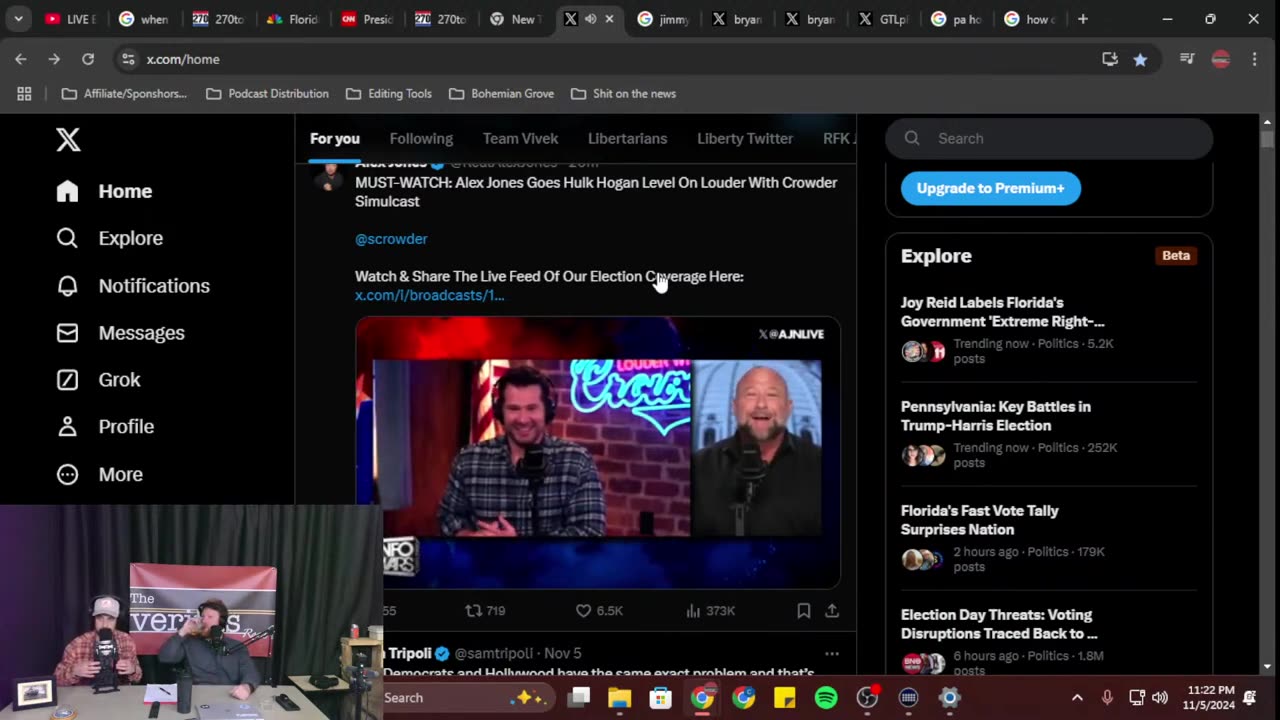1280x720 pixels.
Task: Click Chrome forward arrow
Action: 54,59
